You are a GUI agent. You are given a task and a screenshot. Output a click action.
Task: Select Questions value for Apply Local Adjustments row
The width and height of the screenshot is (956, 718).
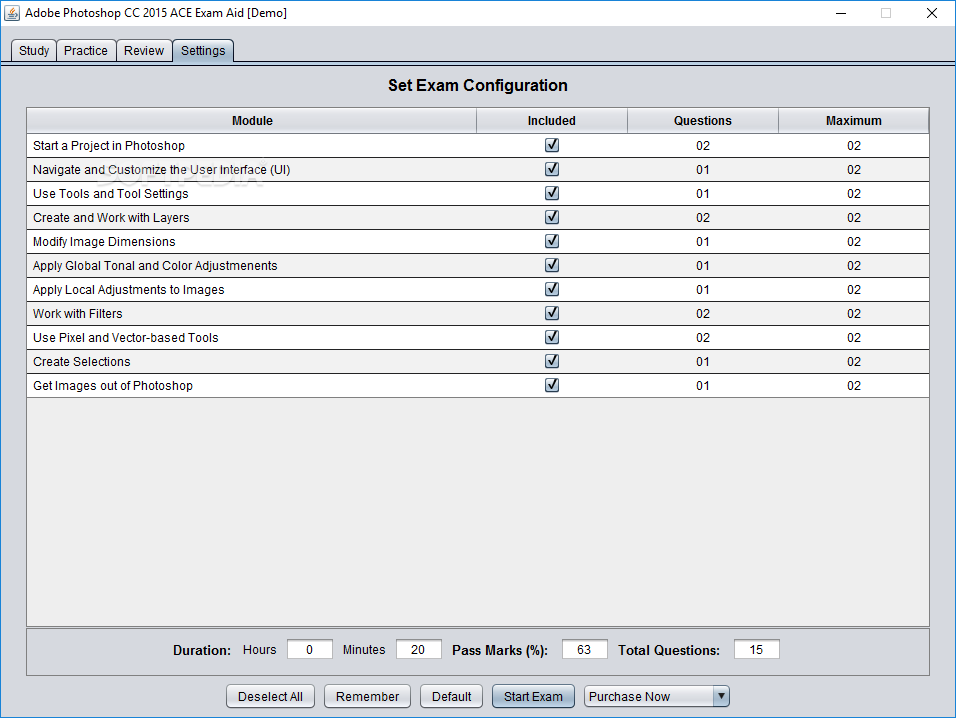(703, 290)
